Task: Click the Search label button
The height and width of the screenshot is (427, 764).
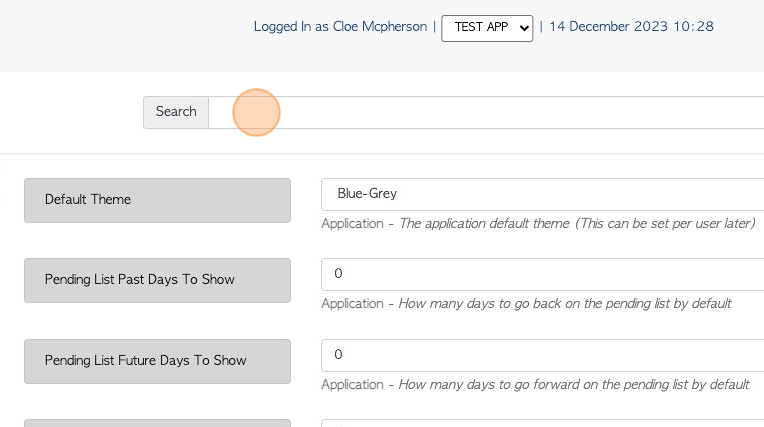Action: (176, 113)
